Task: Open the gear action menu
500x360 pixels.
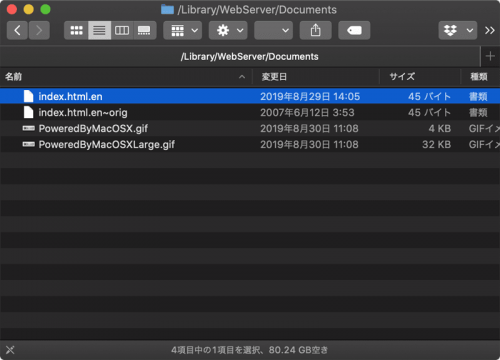Action: [228, 30]
